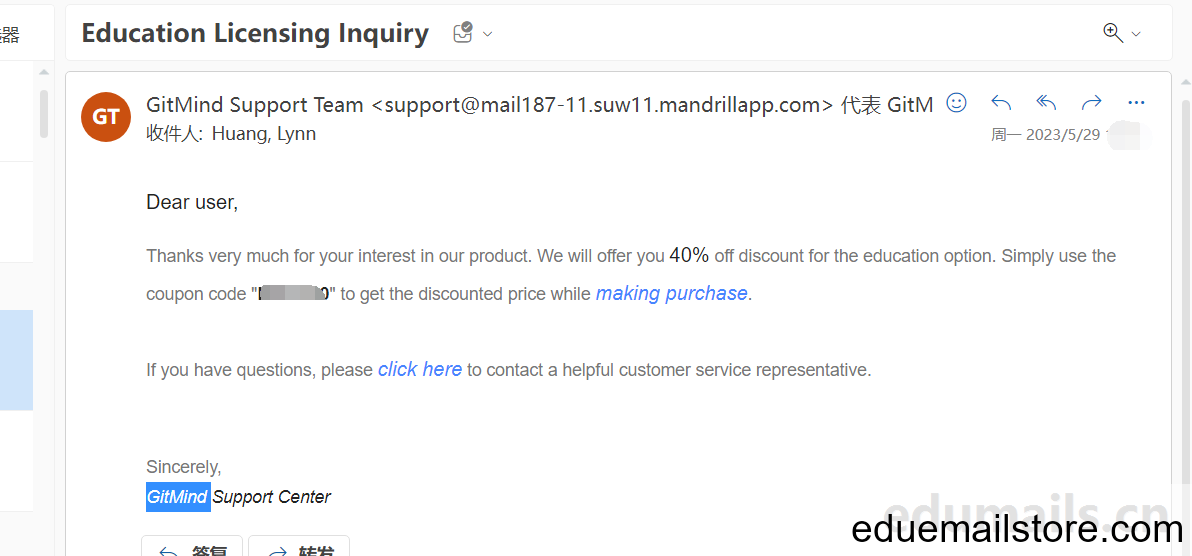Click the conversation tag icon beside the subject
This screenshot has width=1192, height=556.
point(463,33)
